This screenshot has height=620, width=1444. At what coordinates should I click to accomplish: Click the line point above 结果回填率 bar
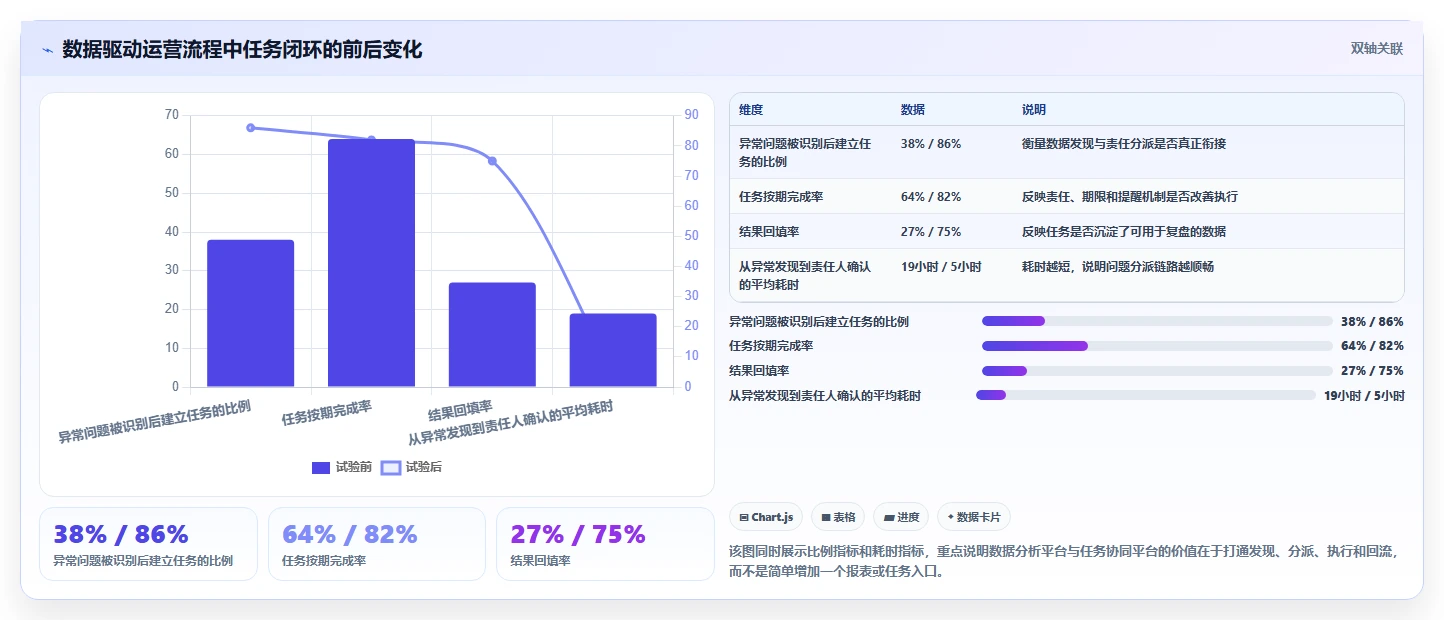(492, 161)
